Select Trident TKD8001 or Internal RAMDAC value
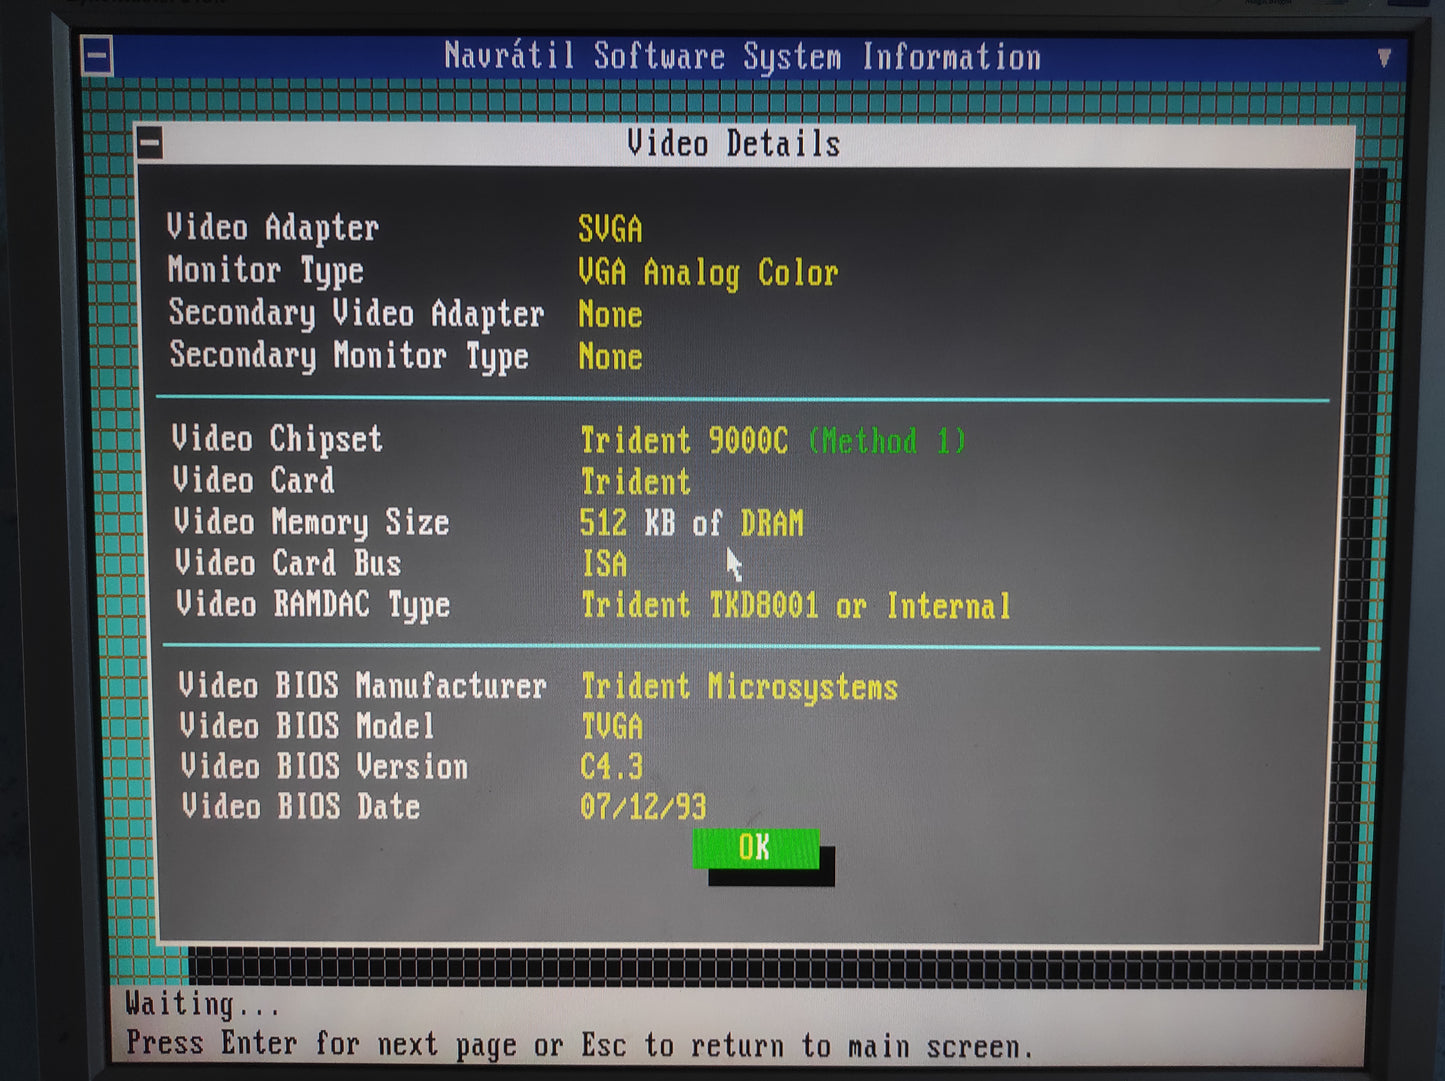1445x1081 pixels. click(796, 606)
